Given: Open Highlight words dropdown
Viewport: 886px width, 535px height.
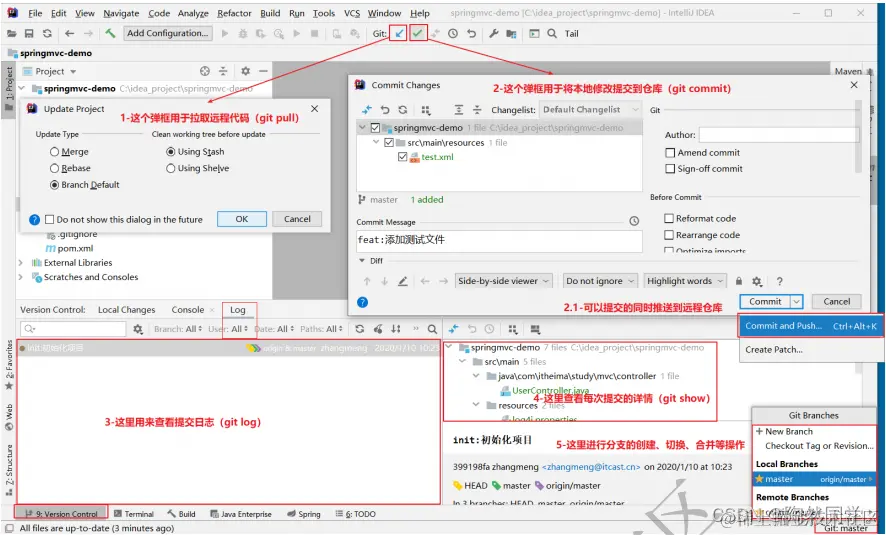Looking at the screenshot, I should [685, 281].
